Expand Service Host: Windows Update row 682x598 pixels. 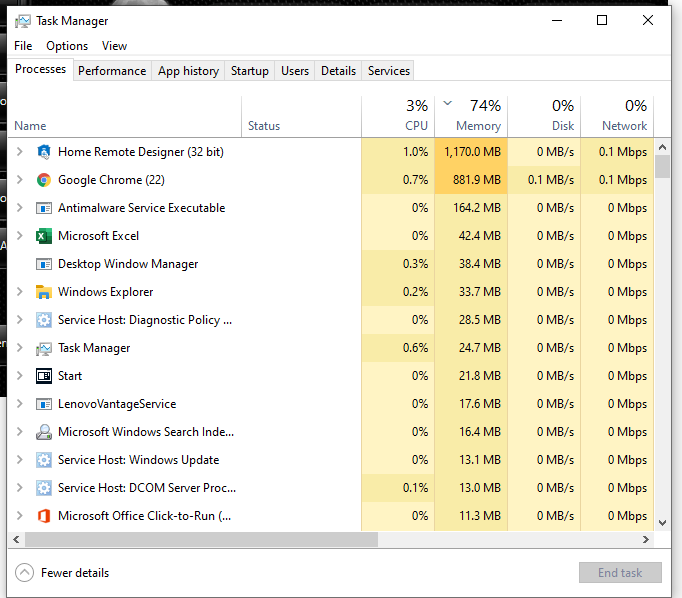pyautogui.click(x=20, y=459)
